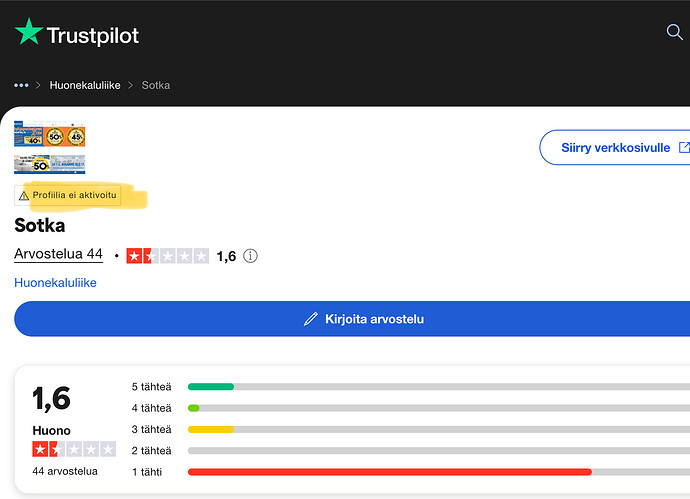Click the pencil icon on review button
The image size is (690, 499).
coord(311,319)
